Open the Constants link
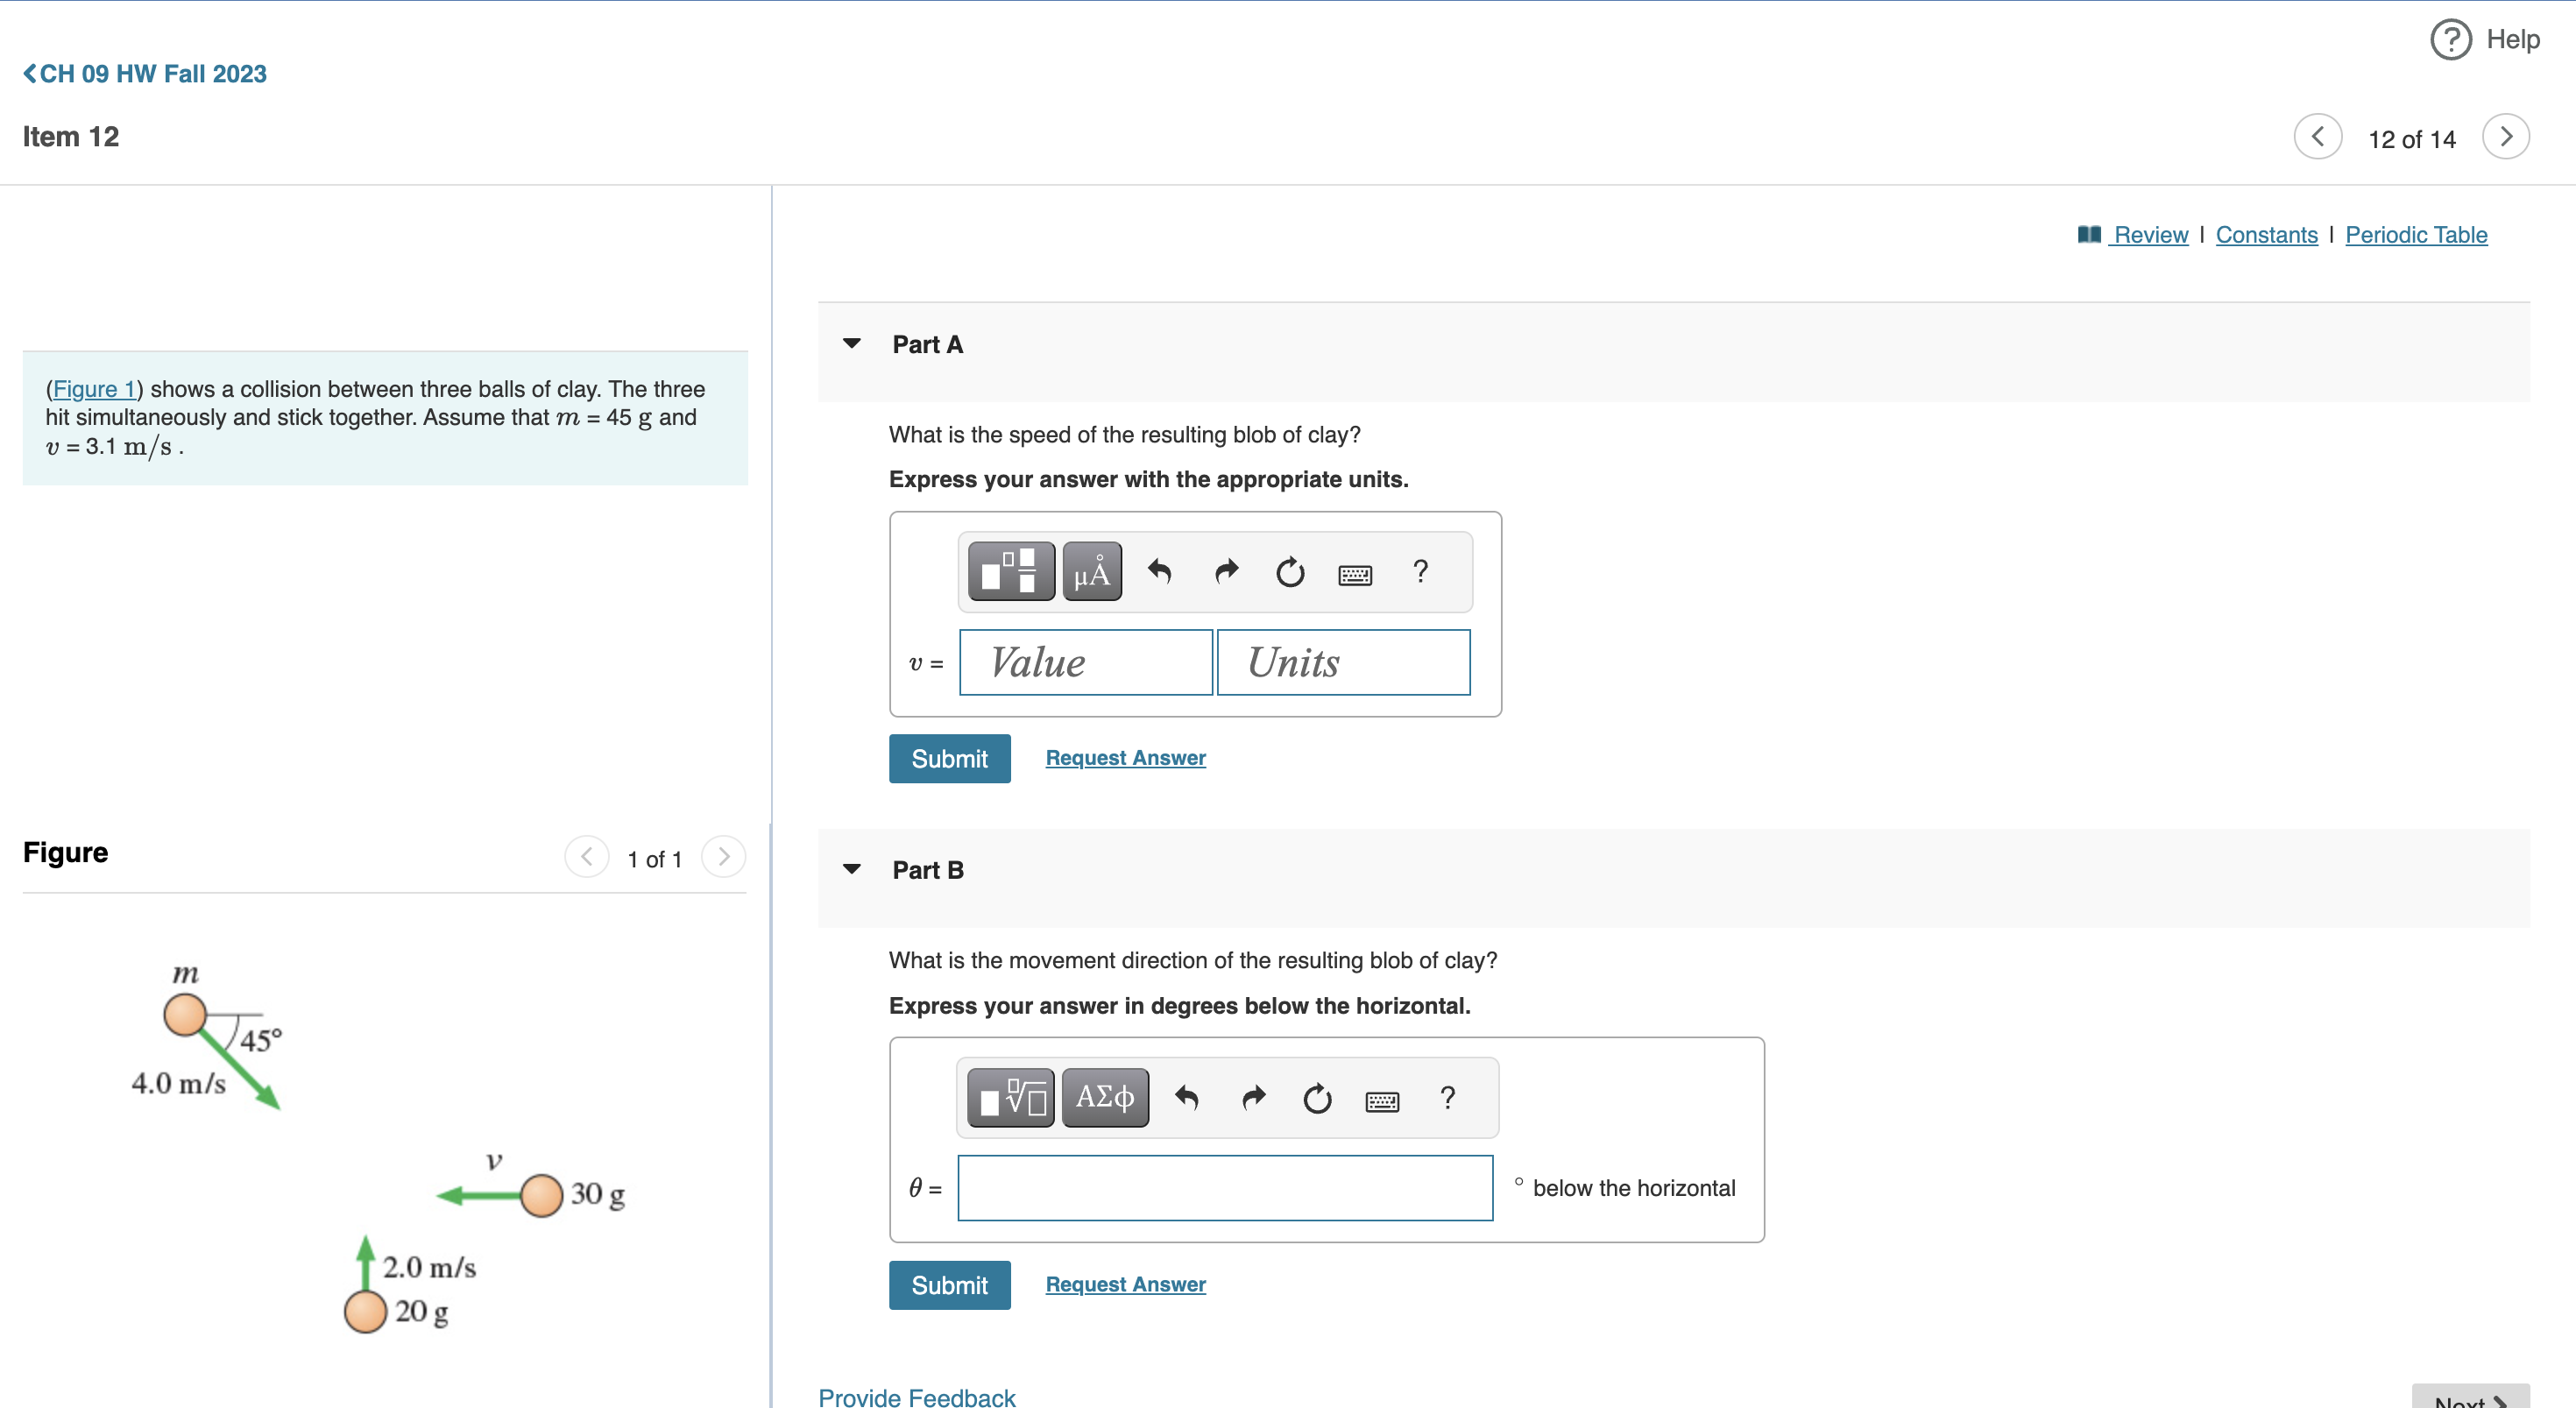 (2266, 235)
